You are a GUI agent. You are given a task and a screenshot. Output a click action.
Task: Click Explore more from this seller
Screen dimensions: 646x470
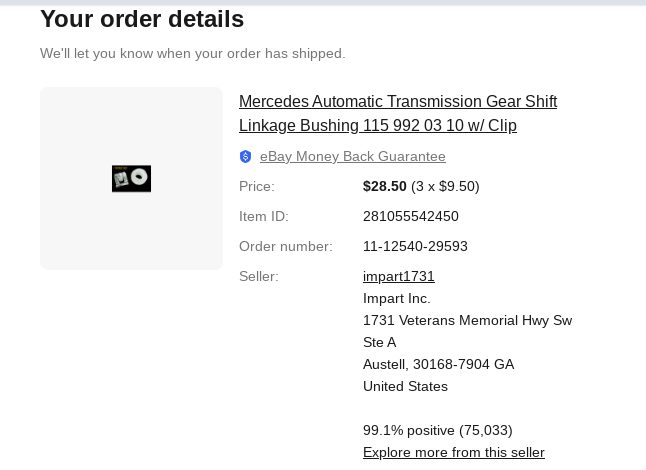click(453, 452)
